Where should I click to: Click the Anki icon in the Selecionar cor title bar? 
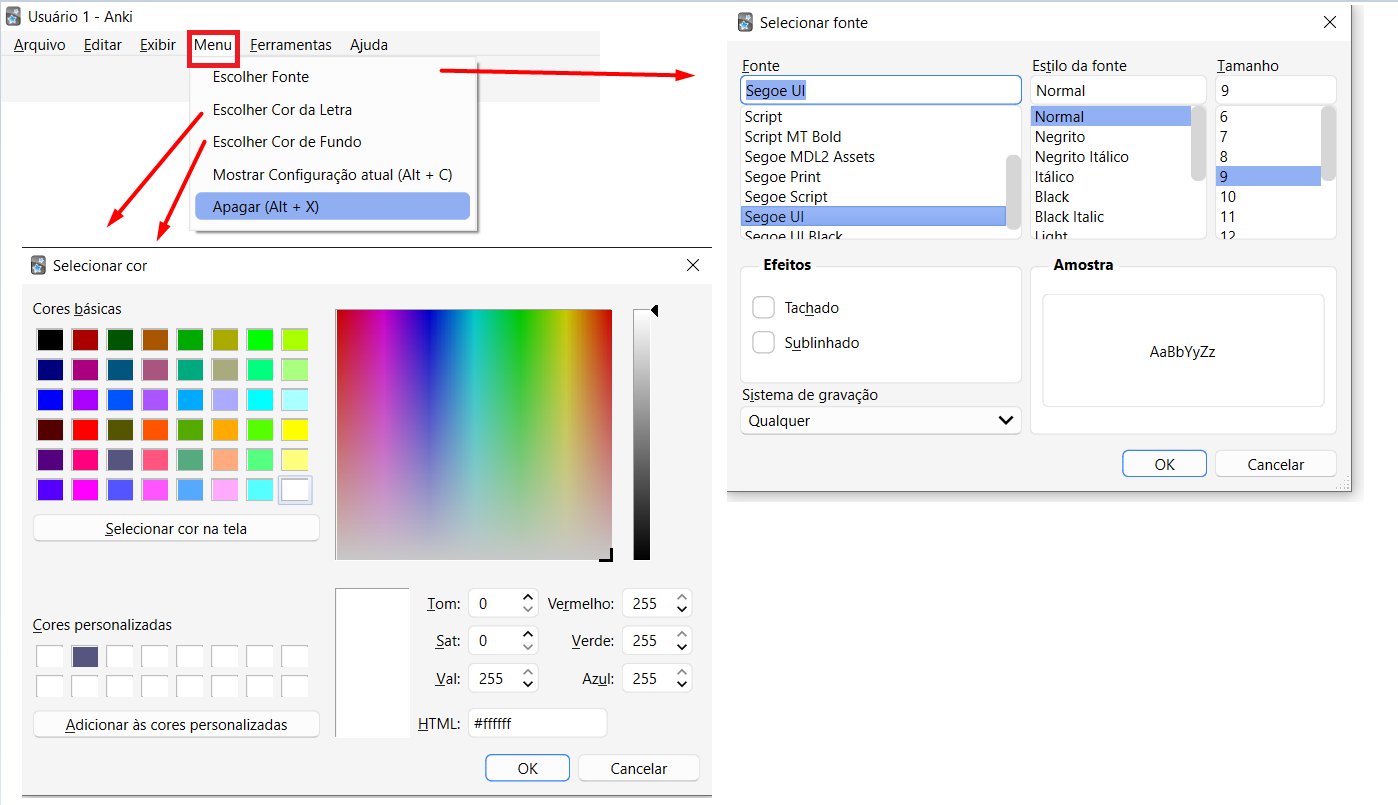pyautogui.click(x=39, y=265)
